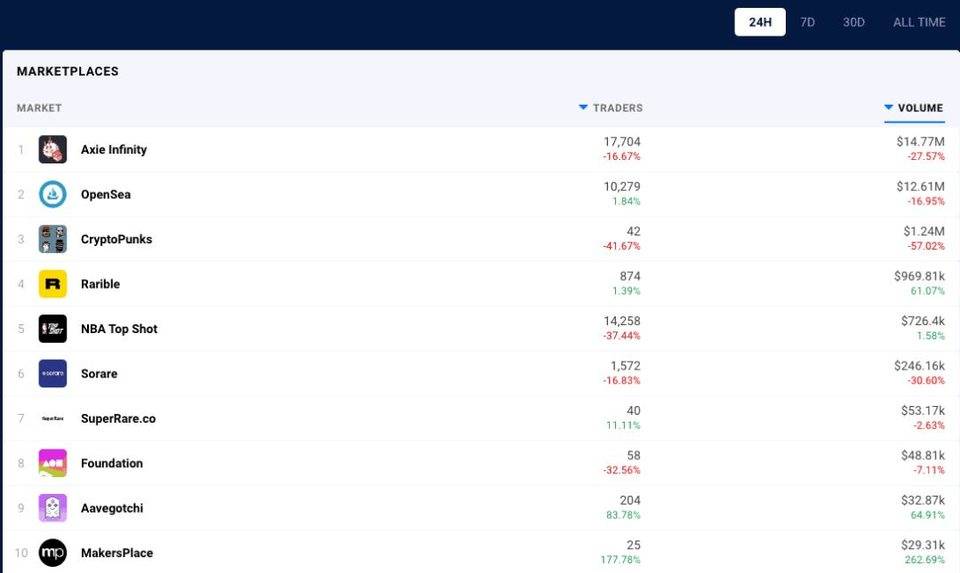The image size is (960, 573).
Task: Click the -27.57% volume change value
Action: tap(926, 156)
